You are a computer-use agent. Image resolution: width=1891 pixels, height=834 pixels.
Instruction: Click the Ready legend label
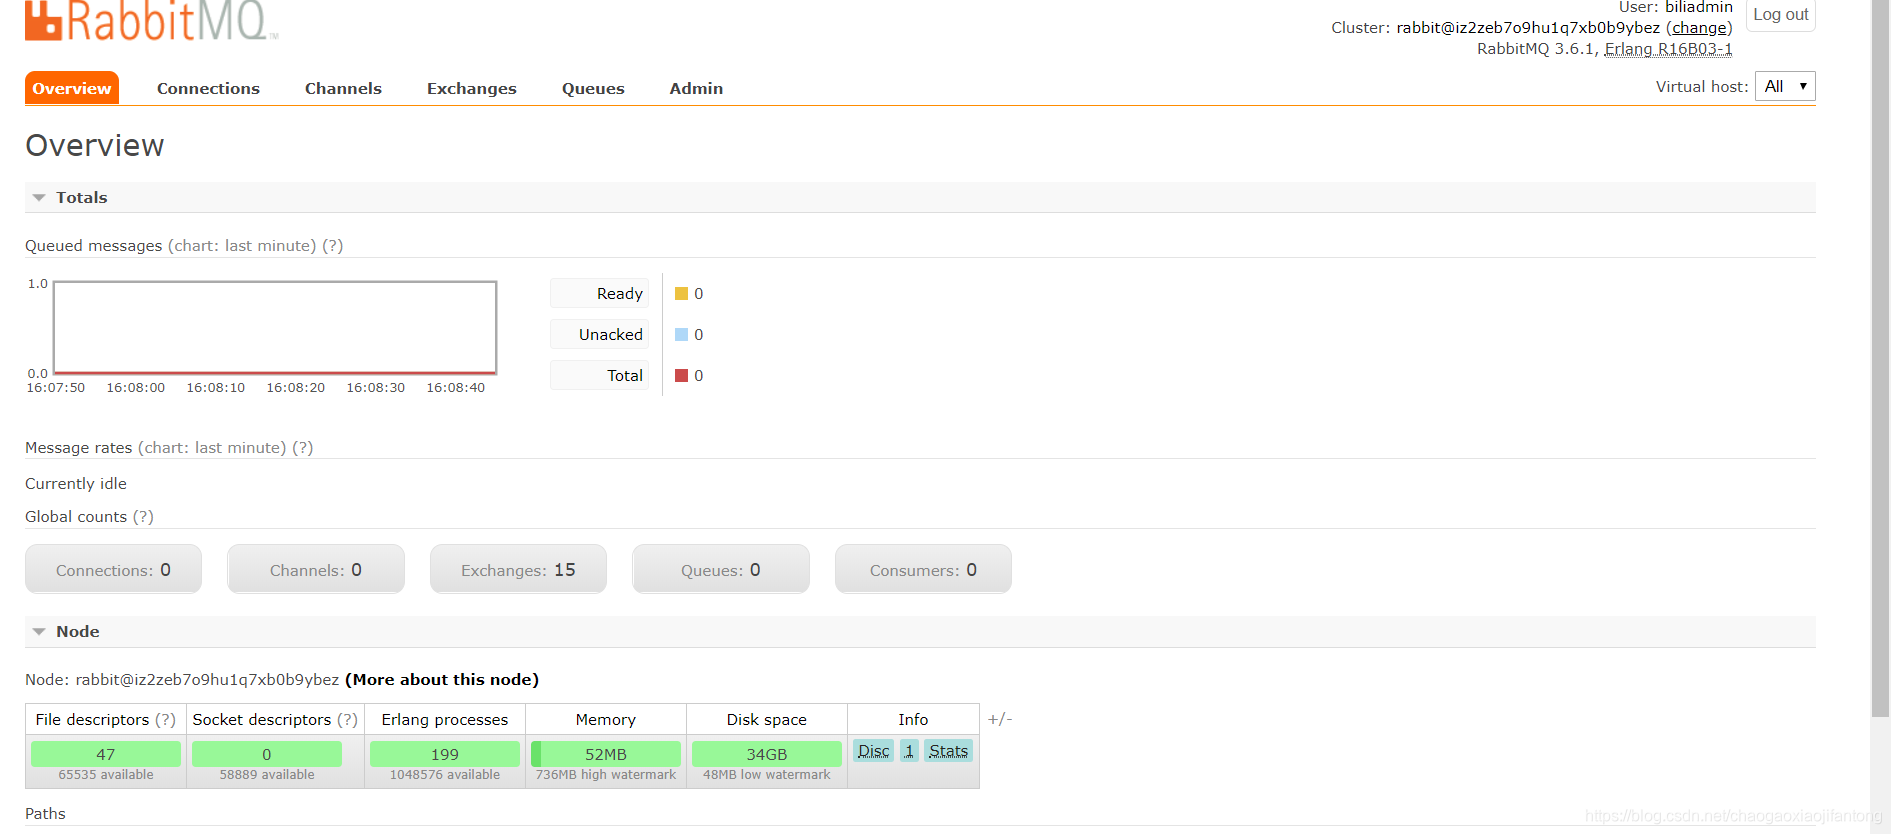[x=600, y=293]
